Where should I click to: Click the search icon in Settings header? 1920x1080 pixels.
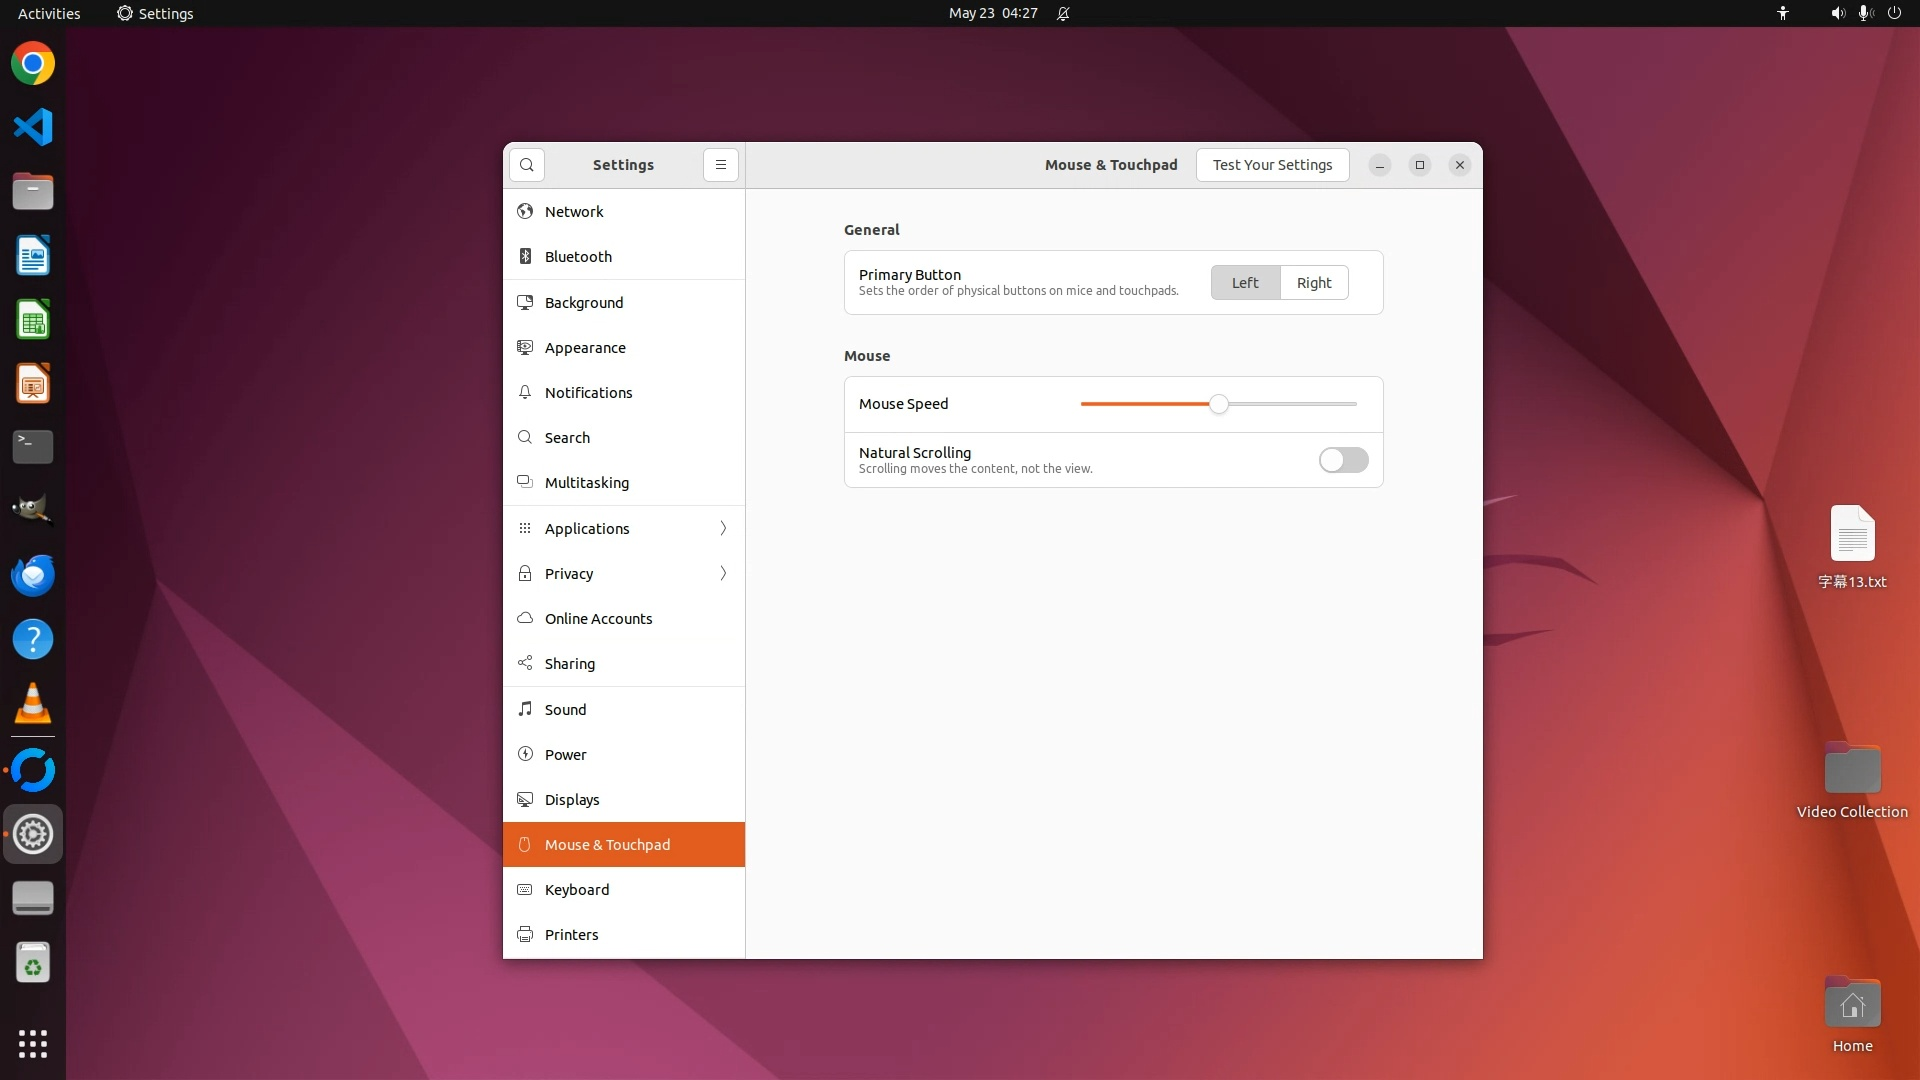click(527, 165)
